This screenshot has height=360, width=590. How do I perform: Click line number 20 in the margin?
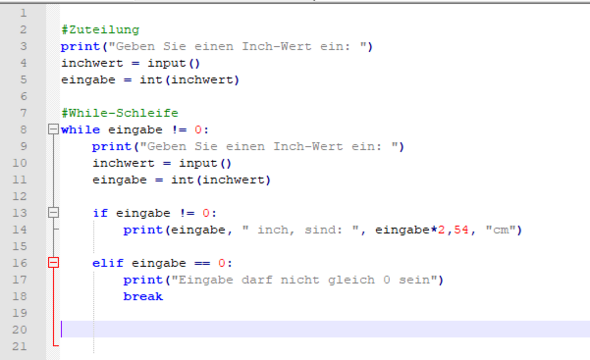click(20, 330)
